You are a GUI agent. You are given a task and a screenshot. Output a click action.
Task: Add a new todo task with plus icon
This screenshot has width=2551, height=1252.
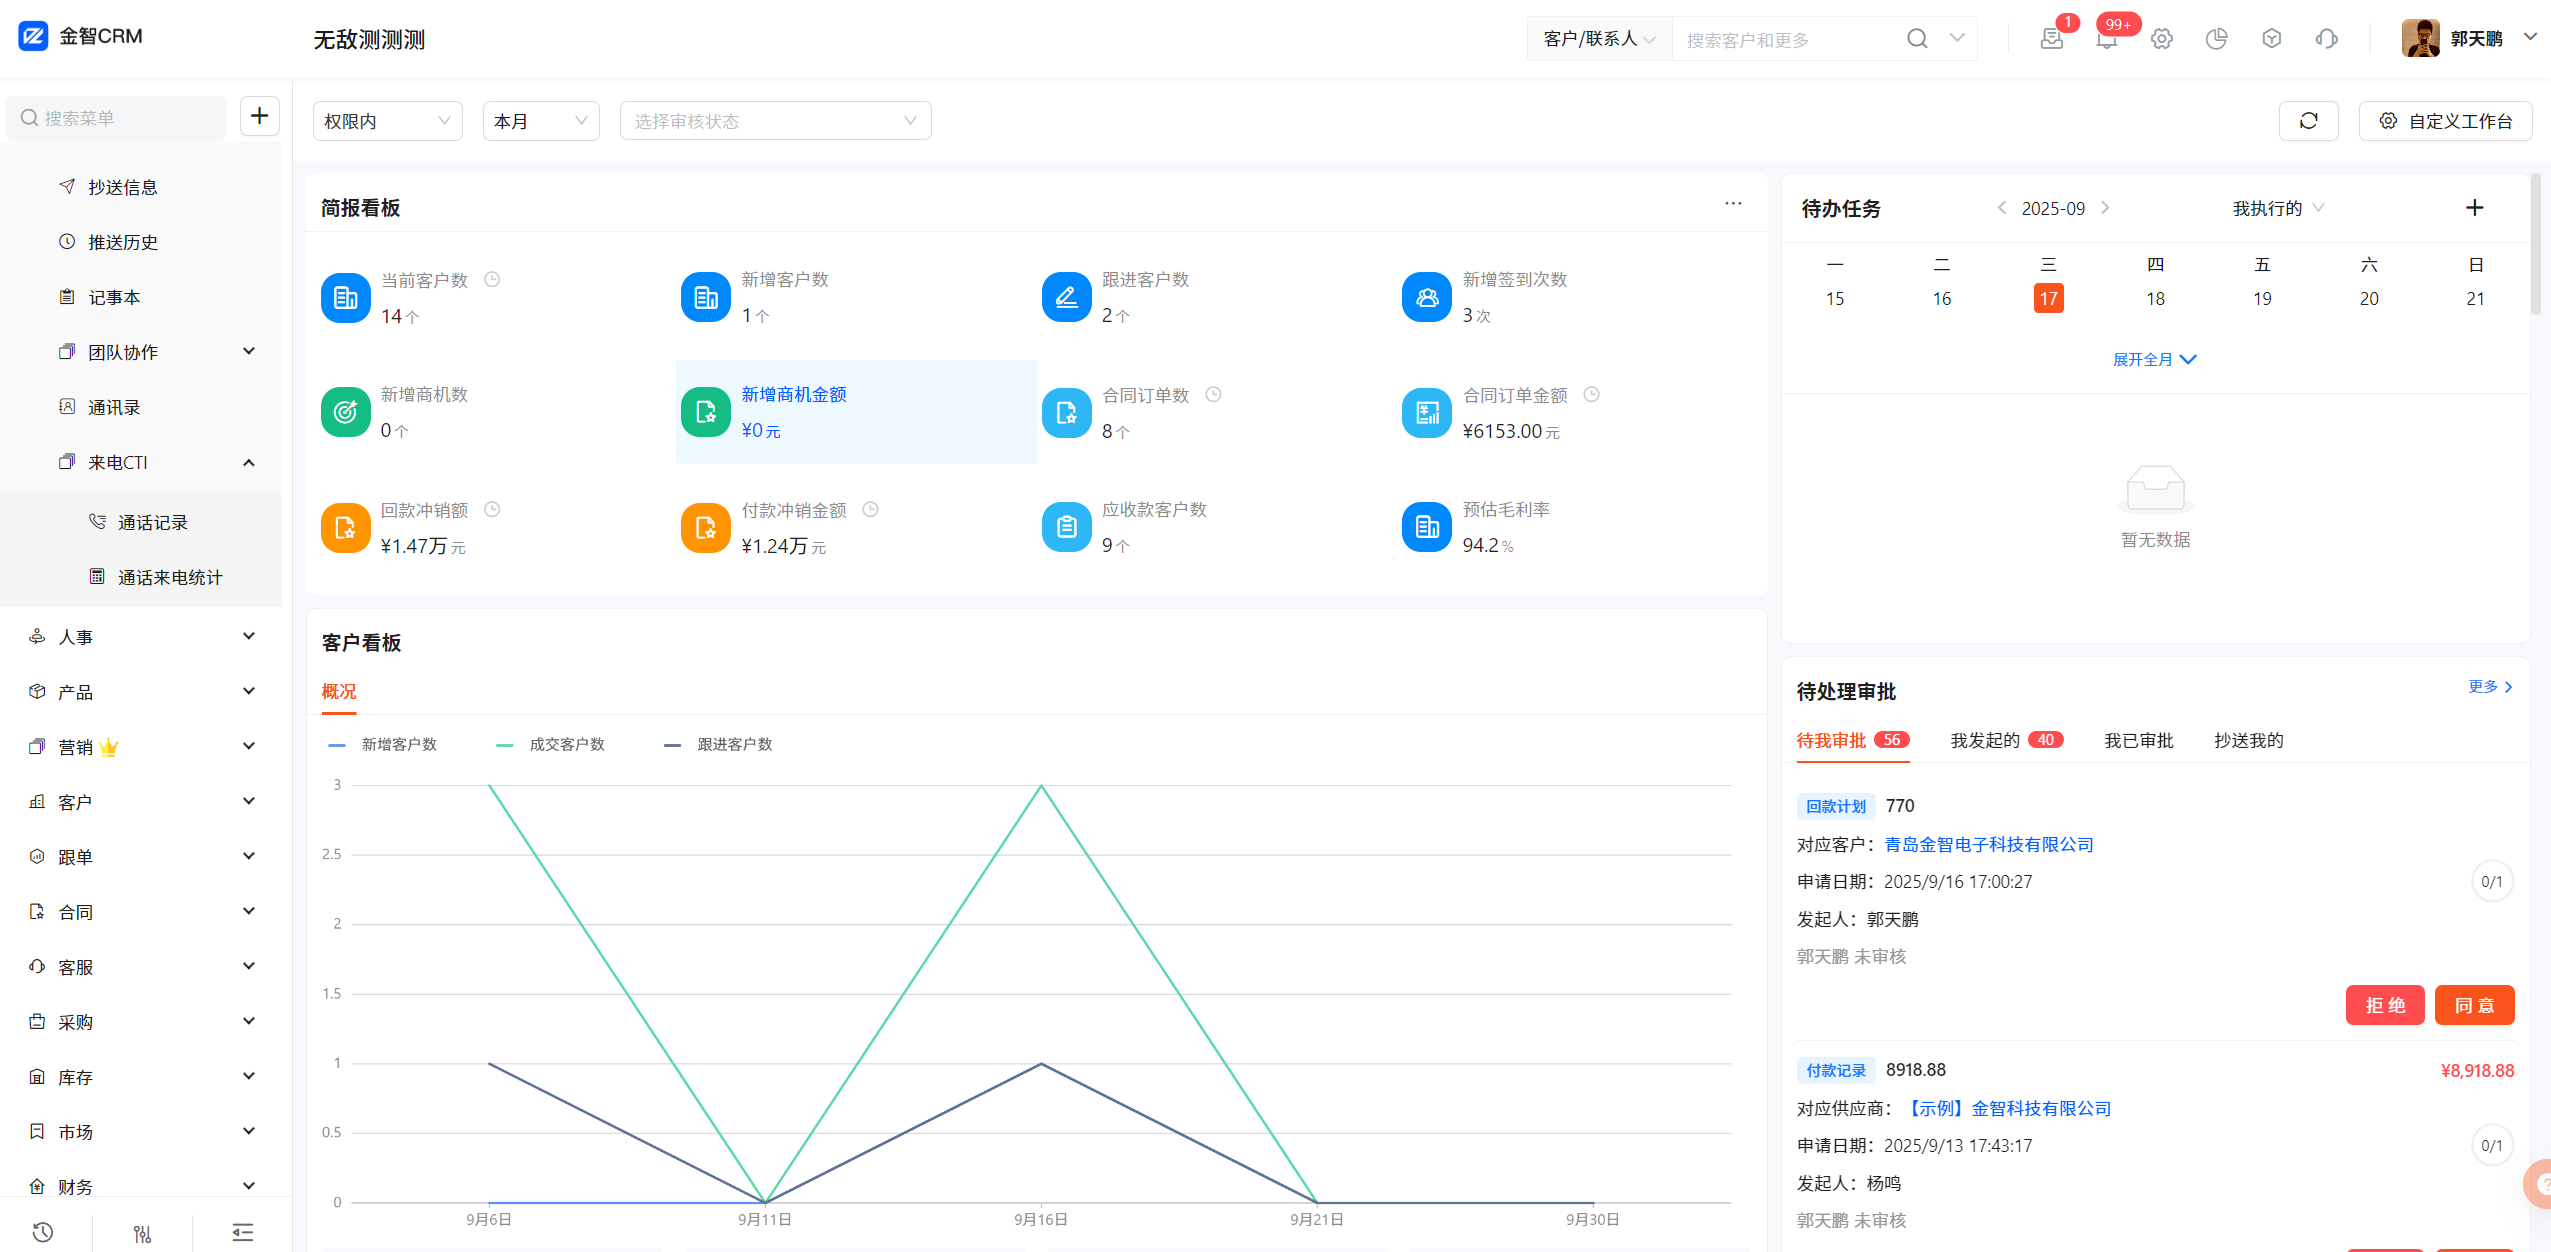2474,208
